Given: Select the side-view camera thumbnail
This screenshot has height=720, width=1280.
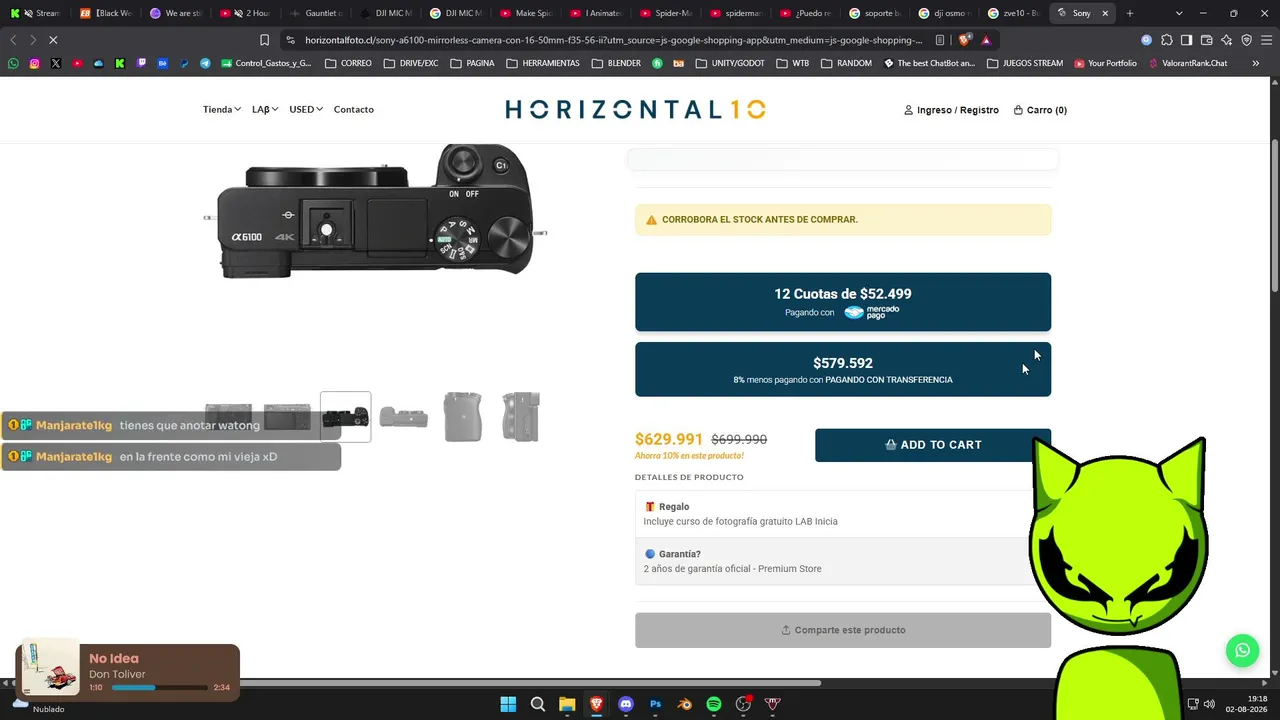Looking at the screenshot, I should (x=520, y=417).
